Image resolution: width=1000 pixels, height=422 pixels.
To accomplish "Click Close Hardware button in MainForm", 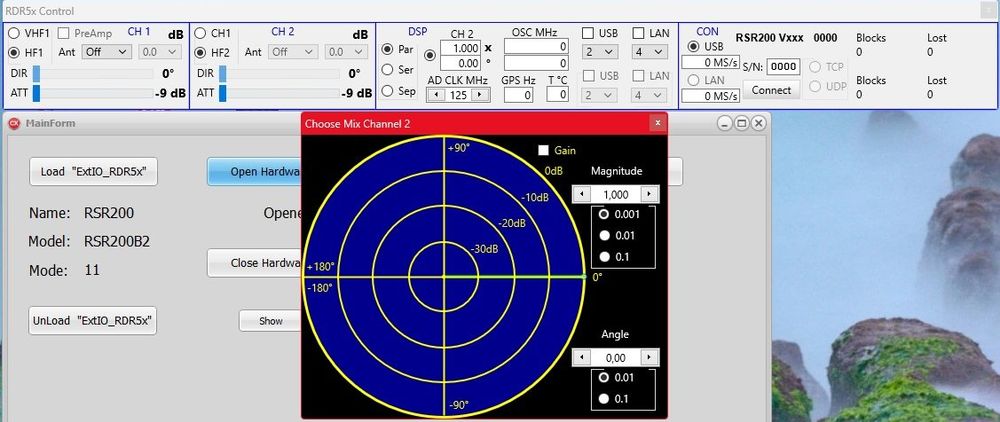I will pyautogui.click(x=255, y=263).
